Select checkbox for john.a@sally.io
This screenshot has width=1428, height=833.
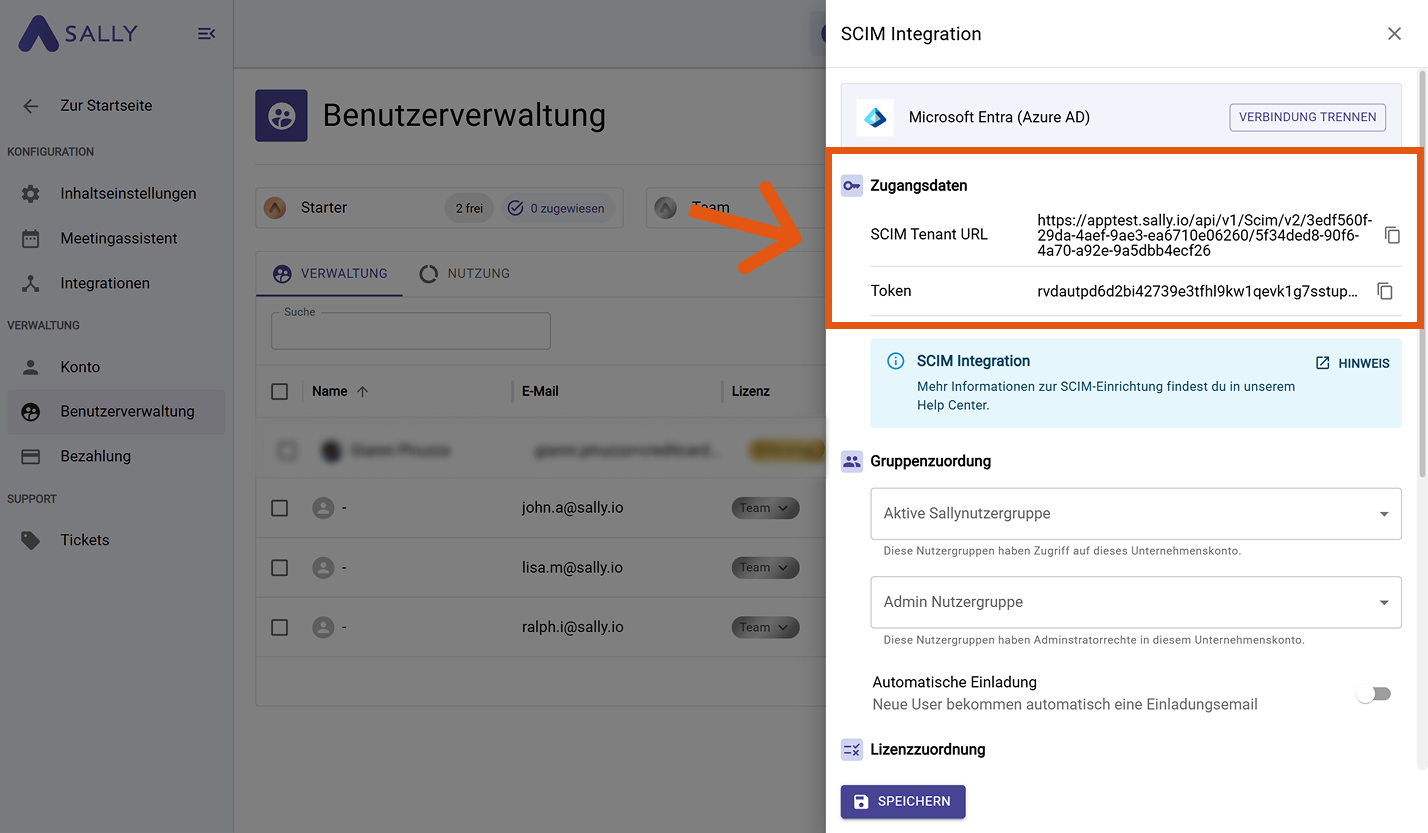280,508
